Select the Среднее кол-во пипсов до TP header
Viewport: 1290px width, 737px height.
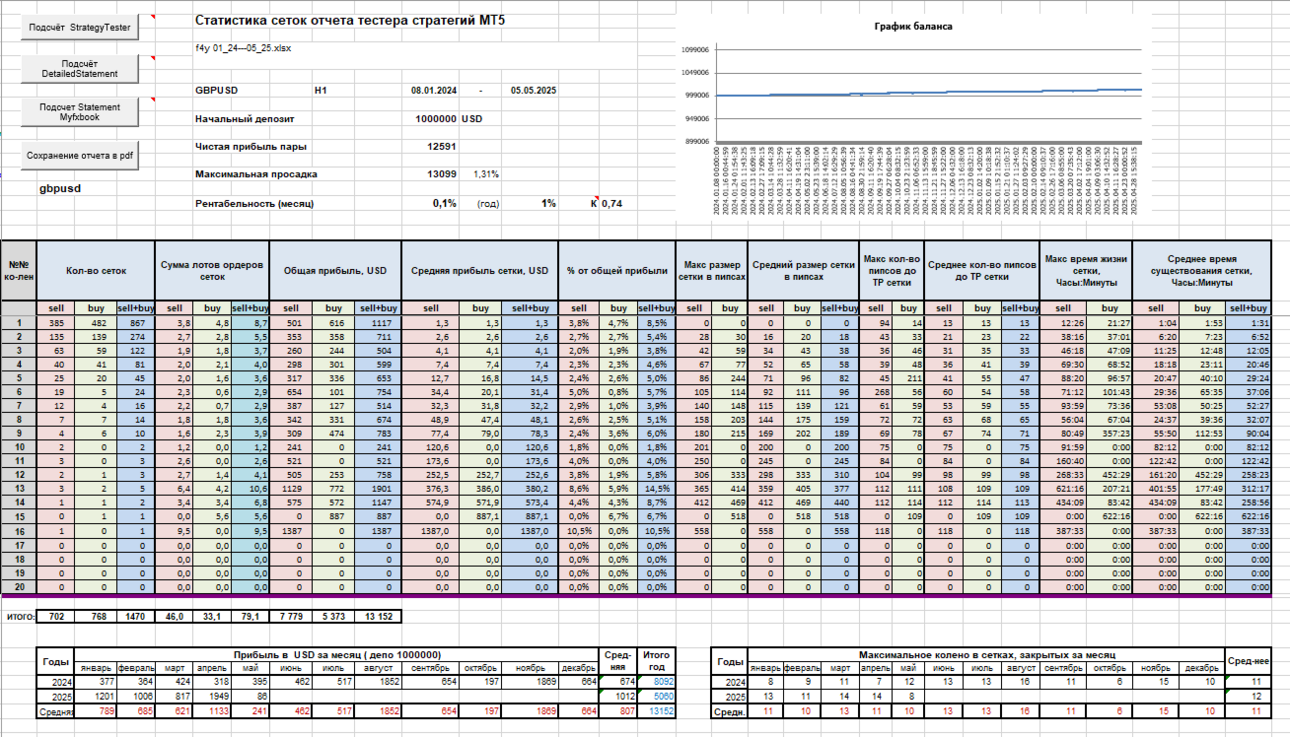click(x=982, y=270)
